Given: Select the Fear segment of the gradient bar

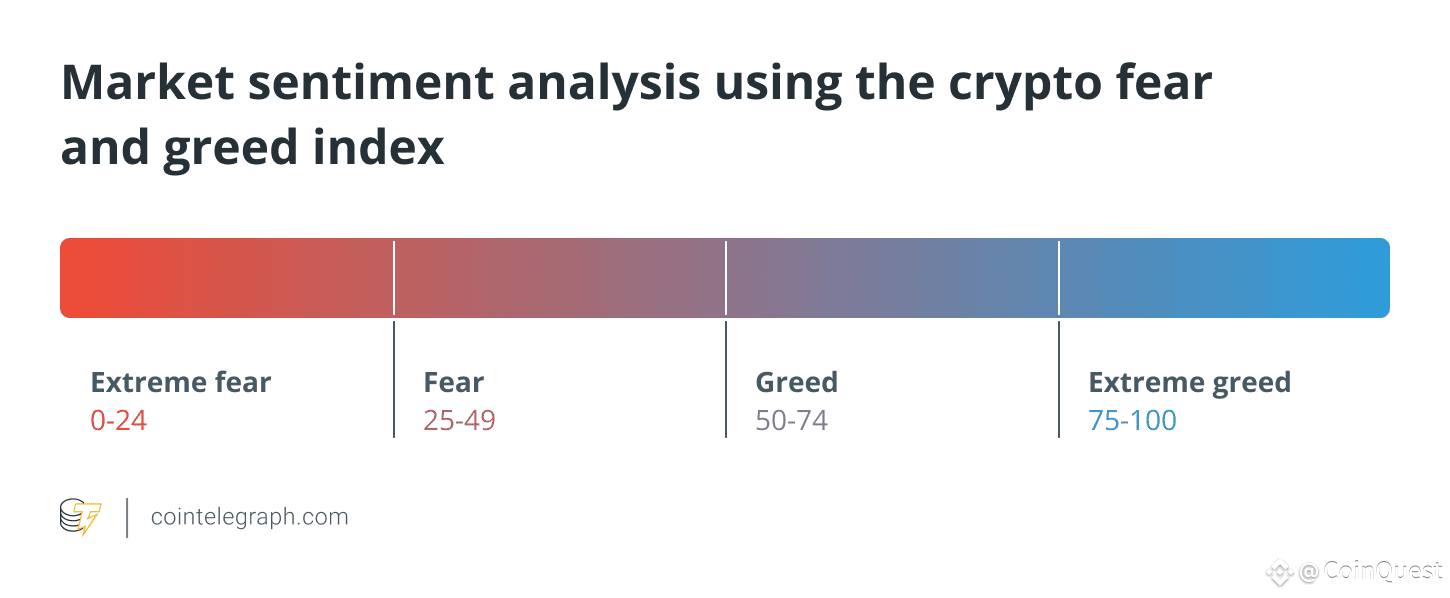Looking at the screenshot, I should (560, 278).
